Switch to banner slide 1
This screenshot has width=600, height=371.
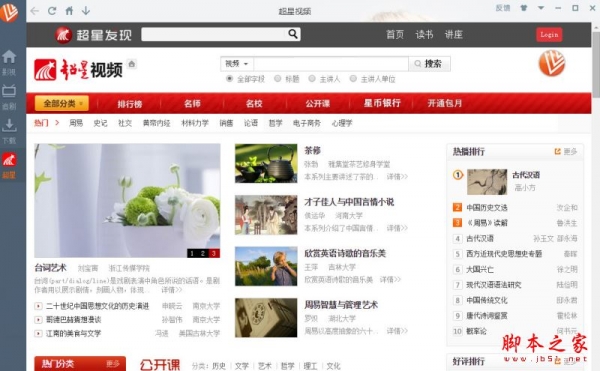point(192,253)
